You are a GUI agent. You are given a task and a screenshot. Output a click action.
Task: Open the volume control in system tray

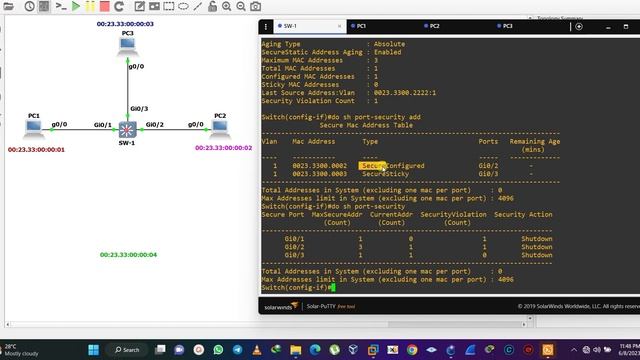click(597, 350)
